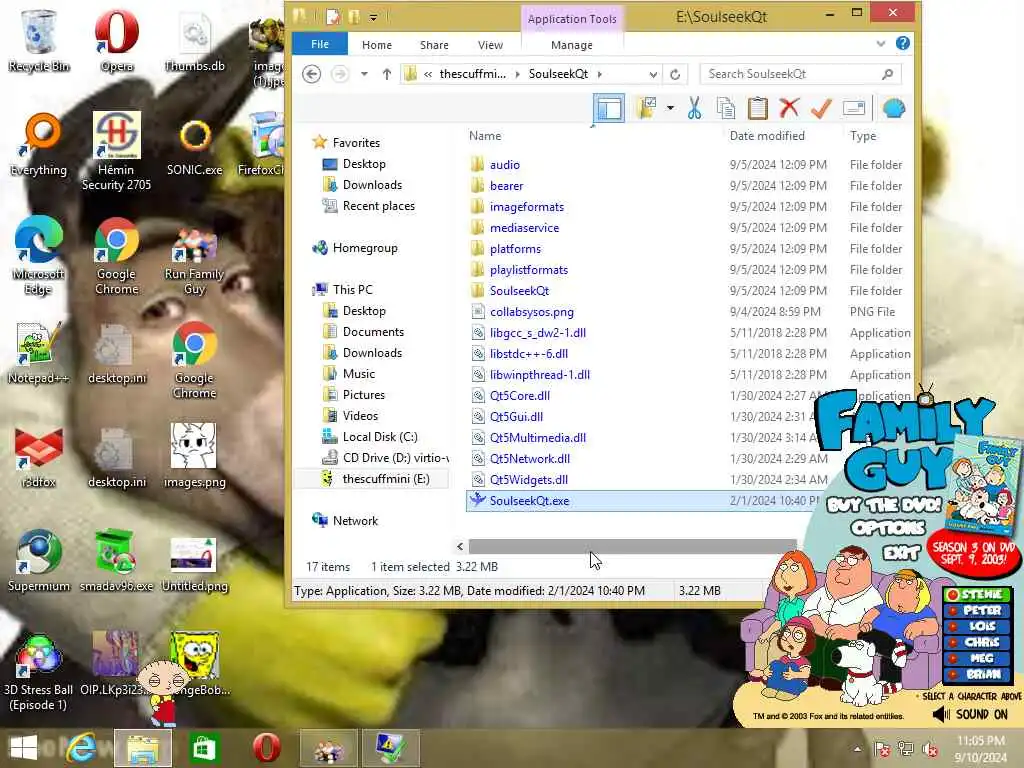Viewport: 1024px width, 768px height.
Task: Select the audio folder
Action: (505, 165)
